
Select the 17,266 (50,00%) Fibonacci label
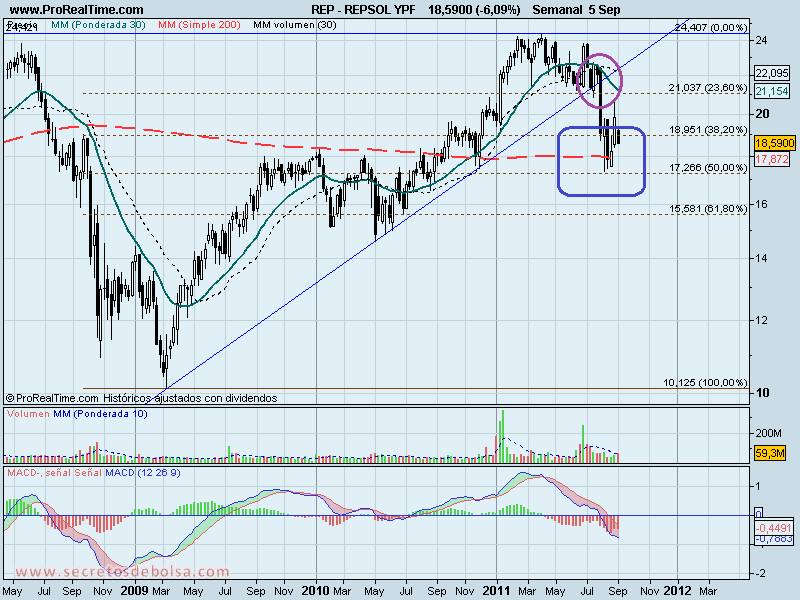[x=708, y=167]
